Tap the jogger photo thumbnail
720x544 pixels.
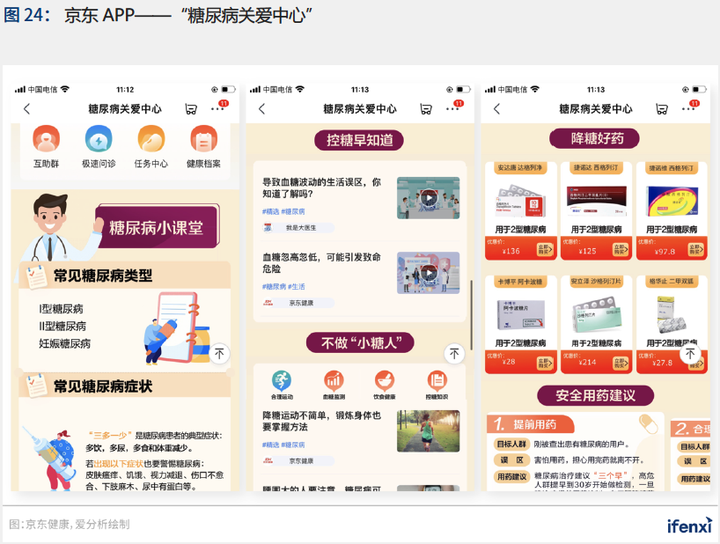[428, 431]
